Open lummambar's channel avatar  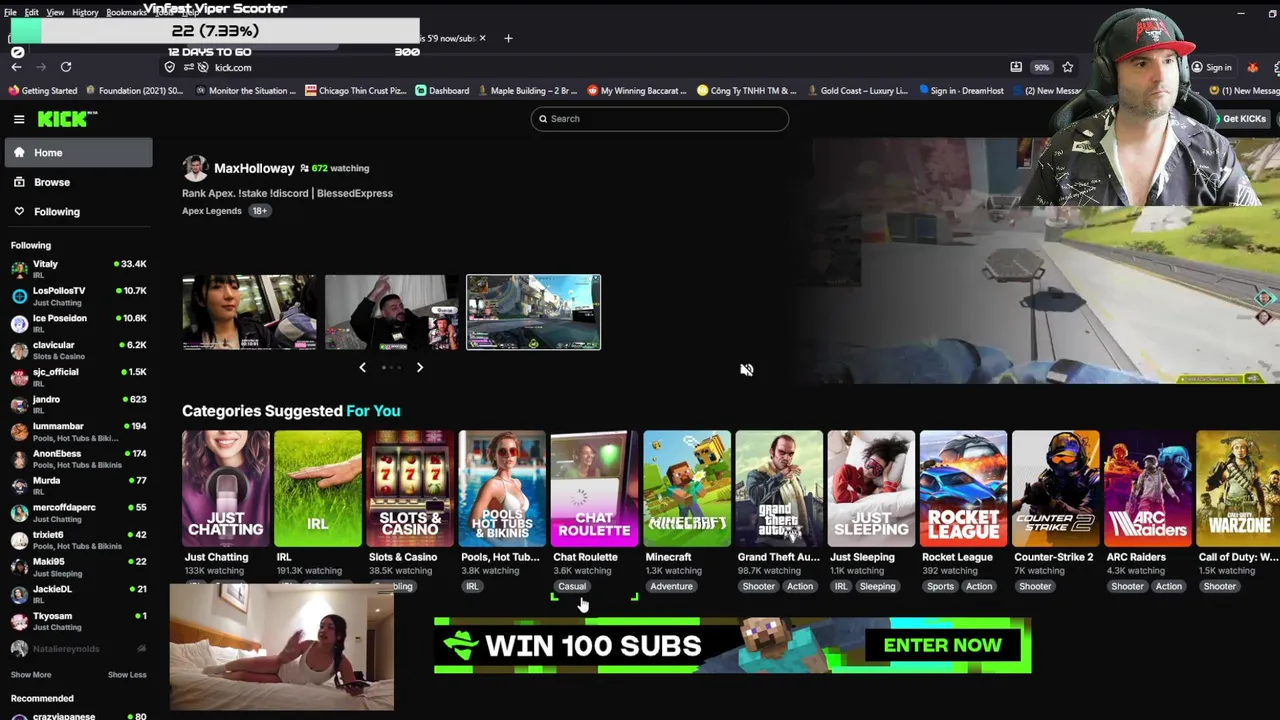click(x=19, y=431)
